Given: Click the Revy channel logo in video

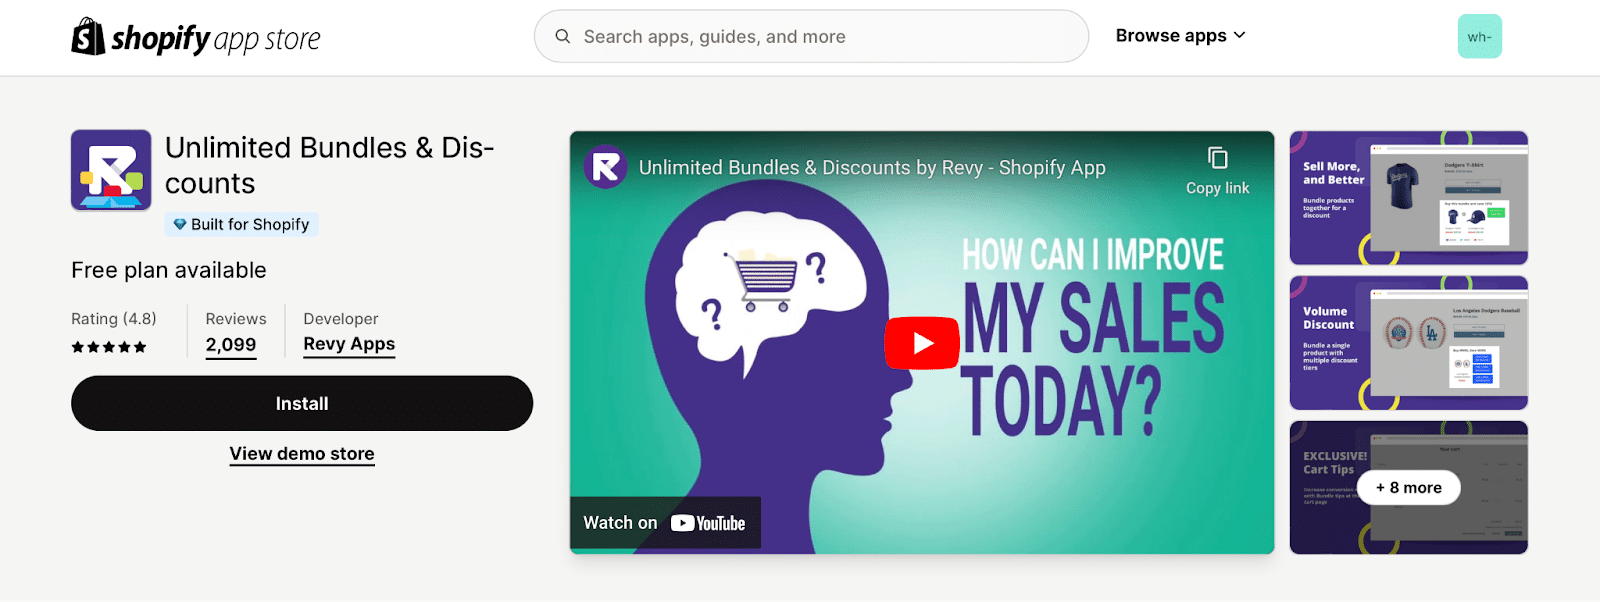Looking at the screenshot, I should (605, 167).
